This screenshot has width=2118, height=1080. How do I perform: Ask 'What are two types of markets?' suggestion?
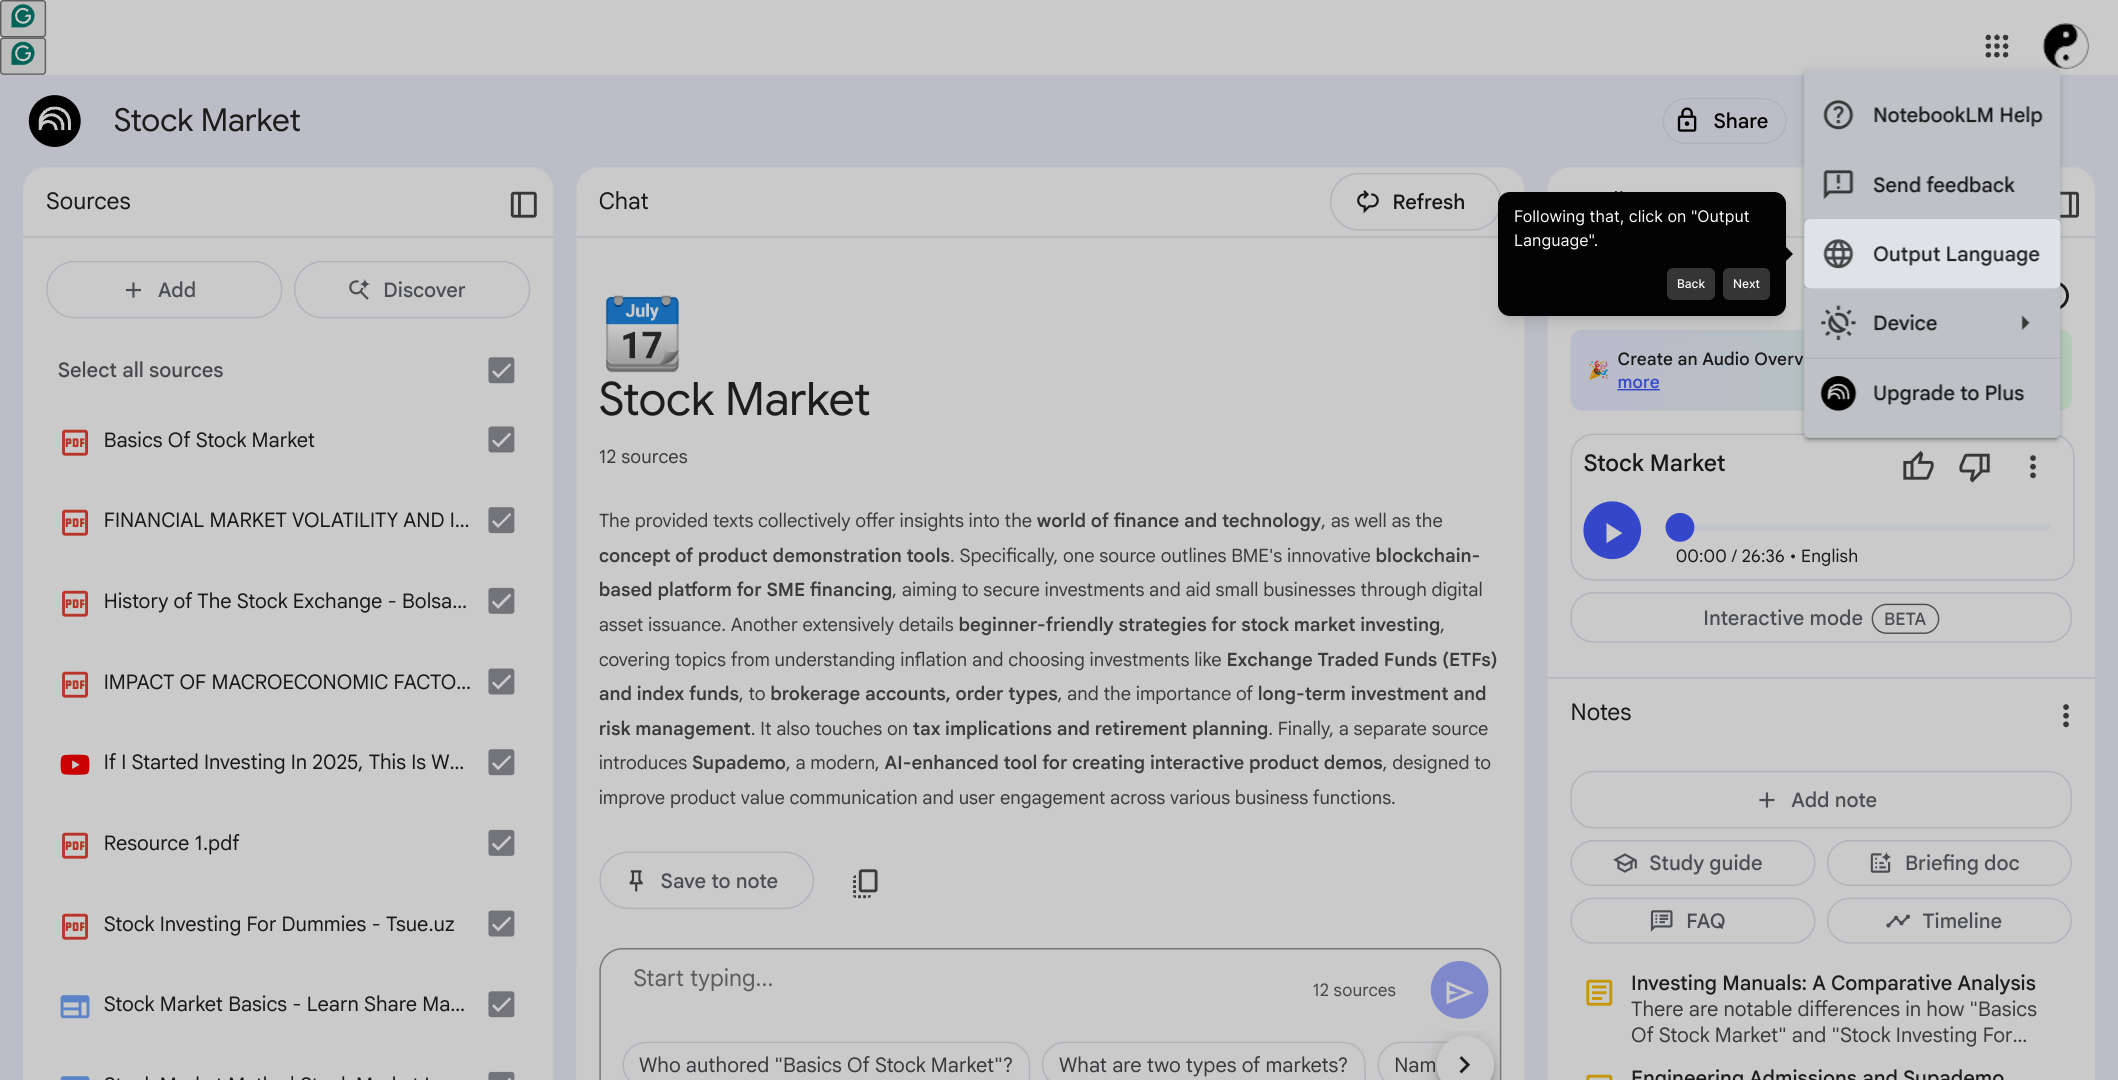pos(1203,1064)
